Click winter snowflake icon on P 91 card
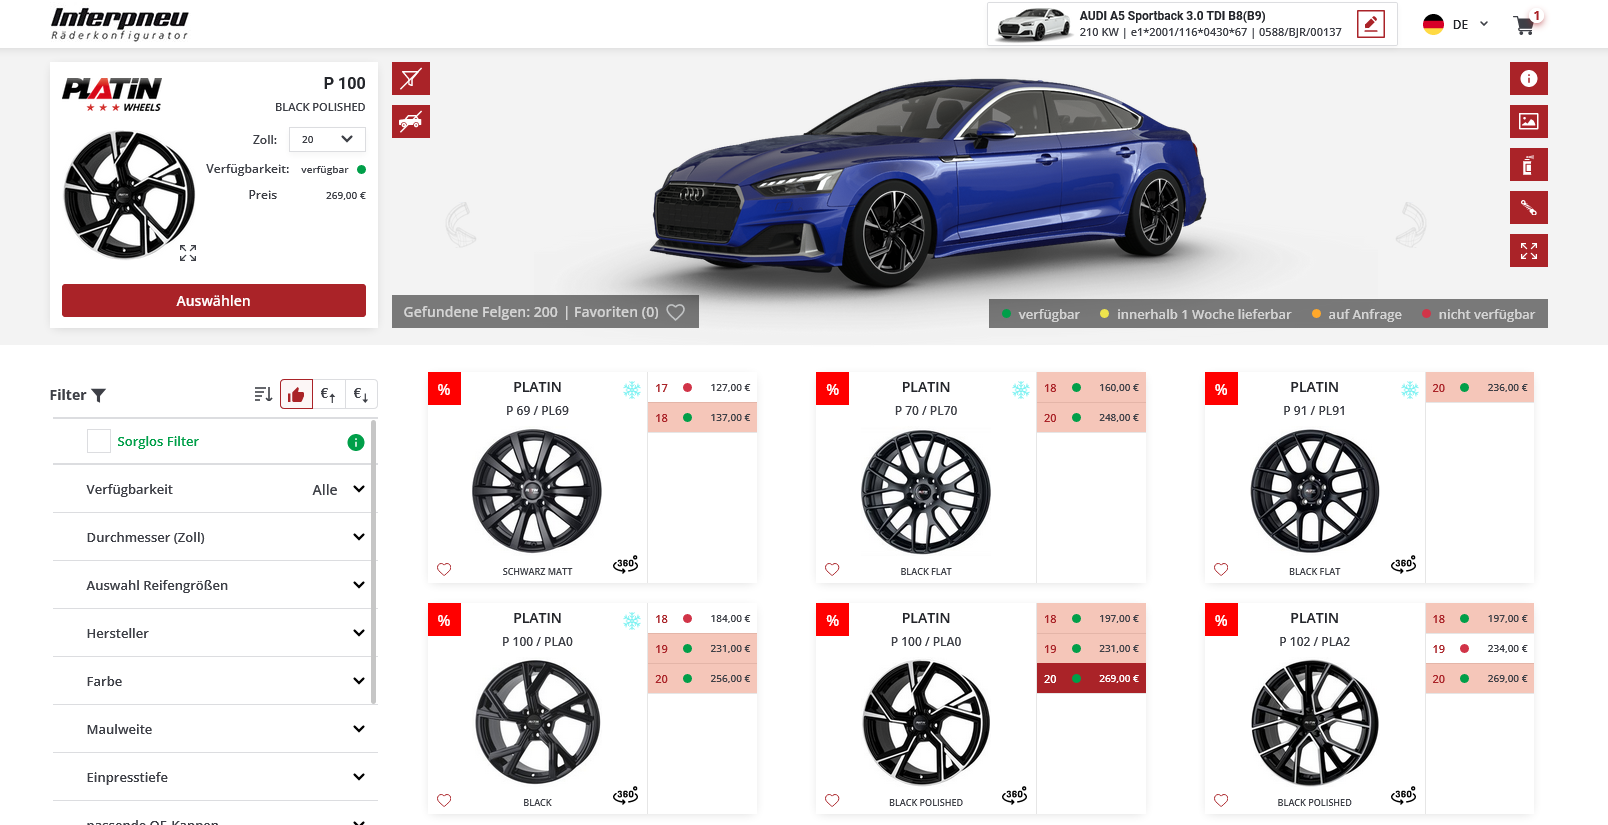The height and width of the screenshot is (825, 1608). point(1409,390)
